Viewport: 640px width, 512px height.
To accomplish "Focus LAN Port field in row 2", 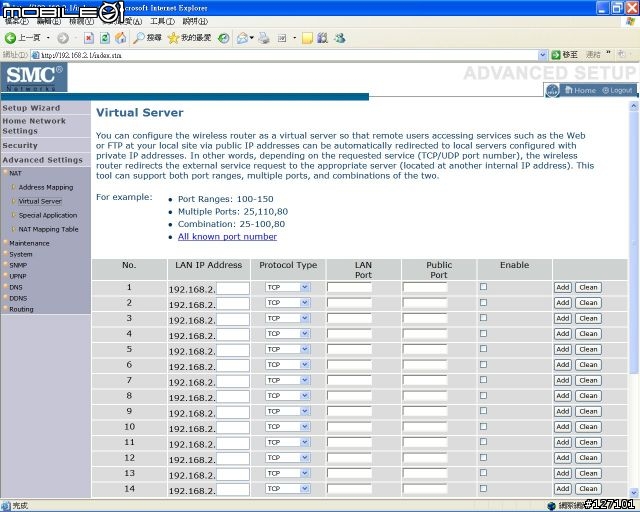I will (x=349, y=303).
